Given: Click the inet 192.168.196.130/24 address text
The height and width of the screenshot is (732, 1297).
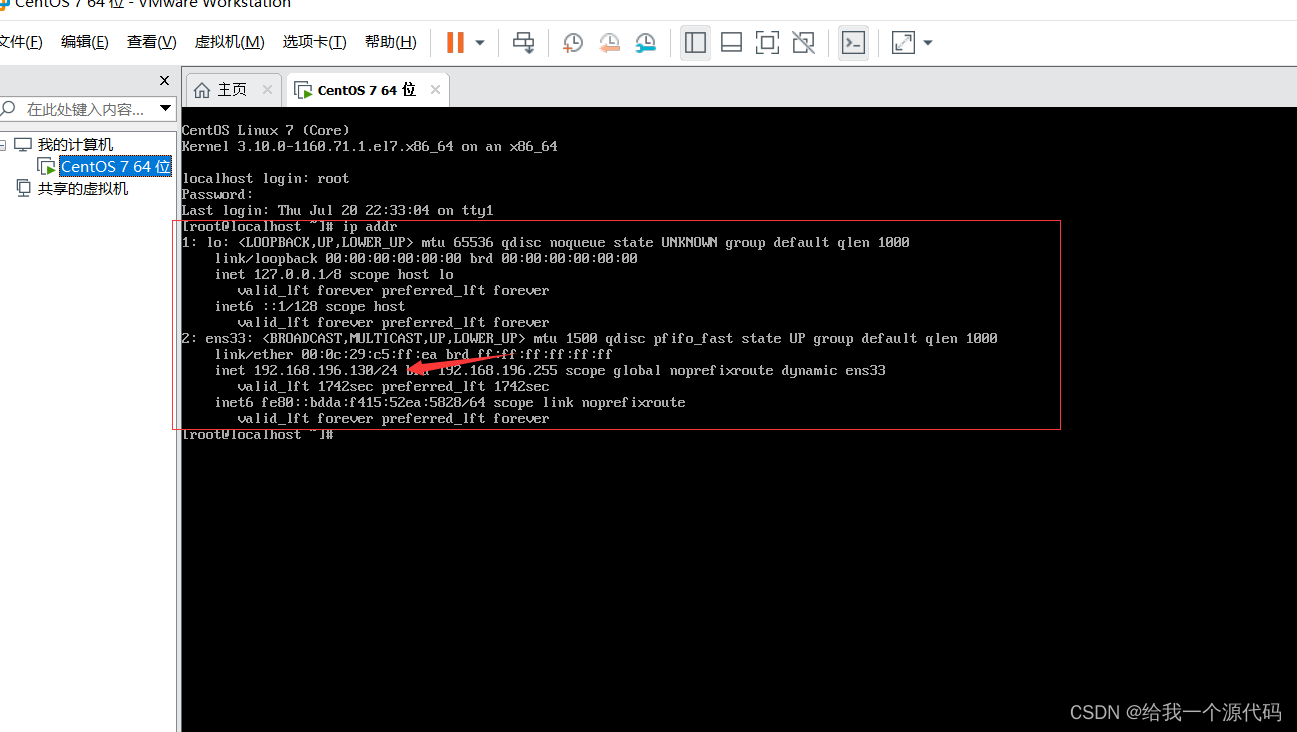Looking at the screenshot, I should [305, 371].
